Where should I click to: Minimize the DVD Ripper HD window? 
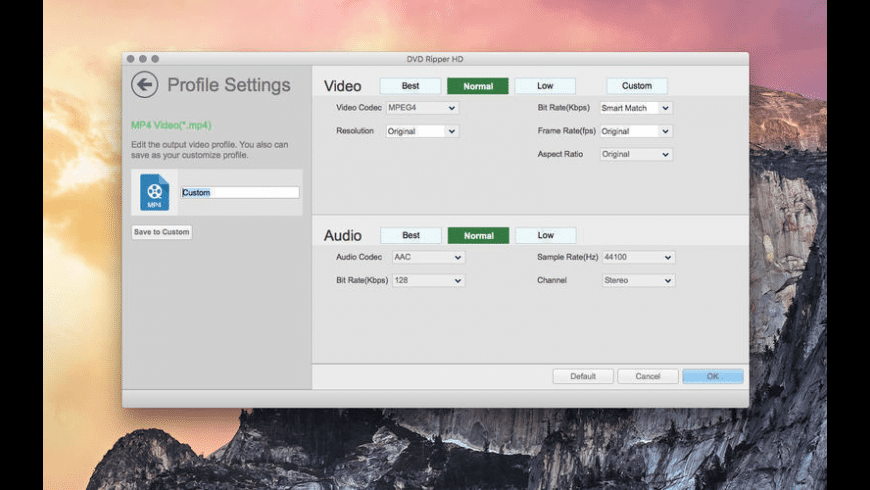click(x=143, y=59)
